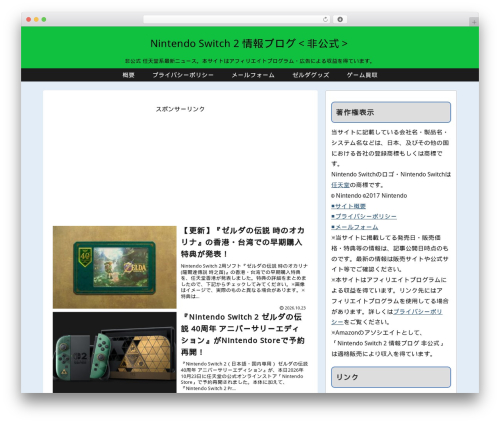This screenshot has height=423, width=500.
Task: Click the ●サイト概要 sidebar link
Action: coord(348,206)
